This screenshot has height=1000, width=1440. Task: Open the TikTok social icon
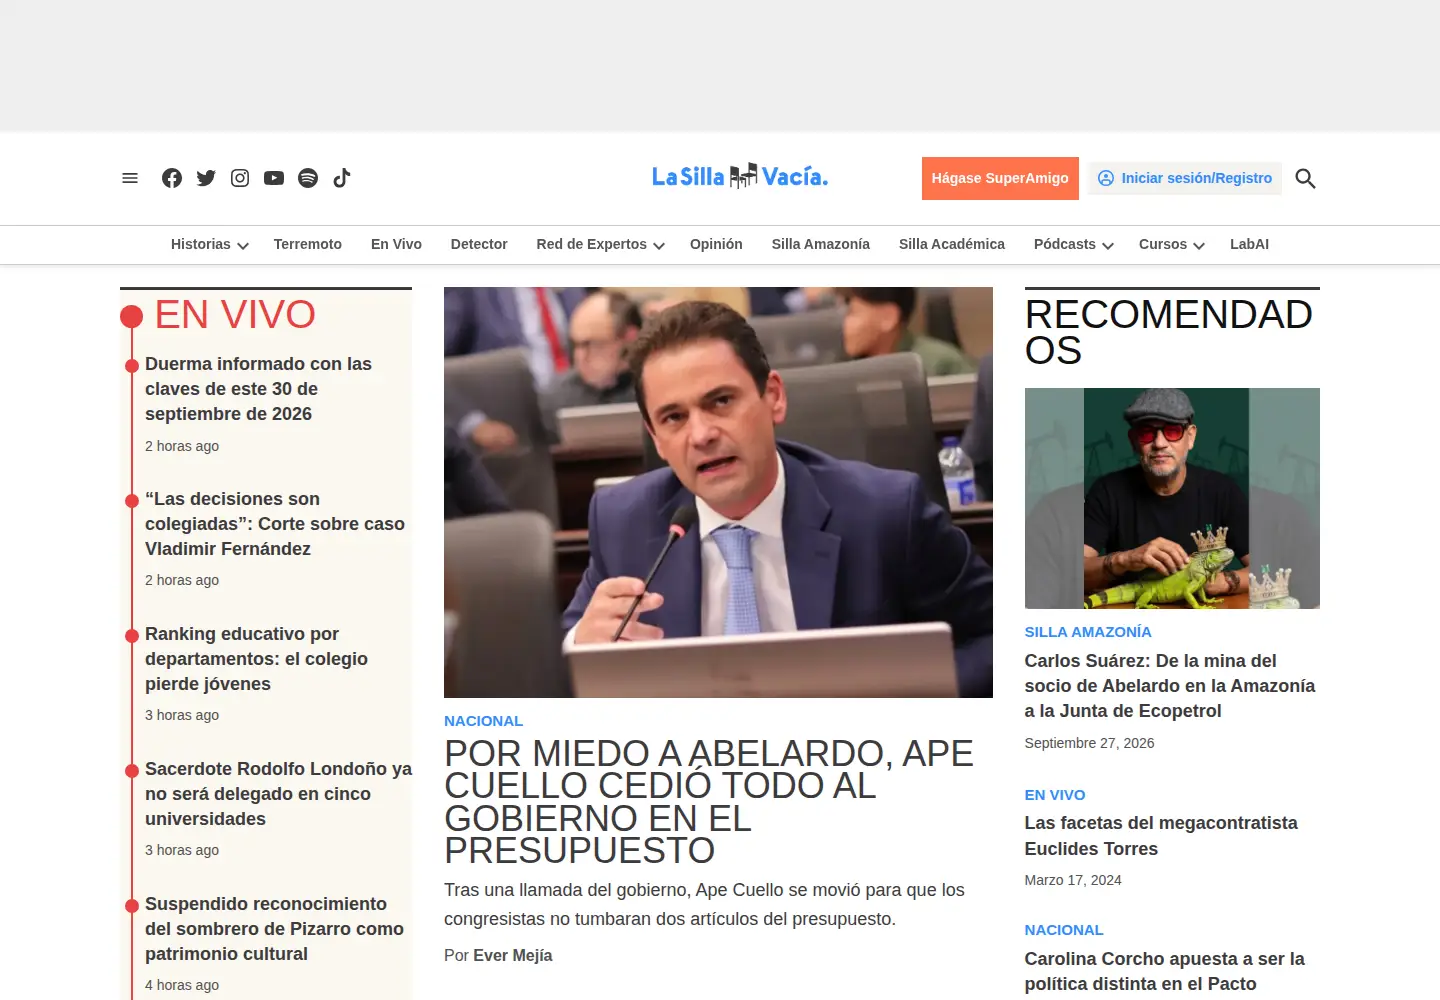(342, 178)
